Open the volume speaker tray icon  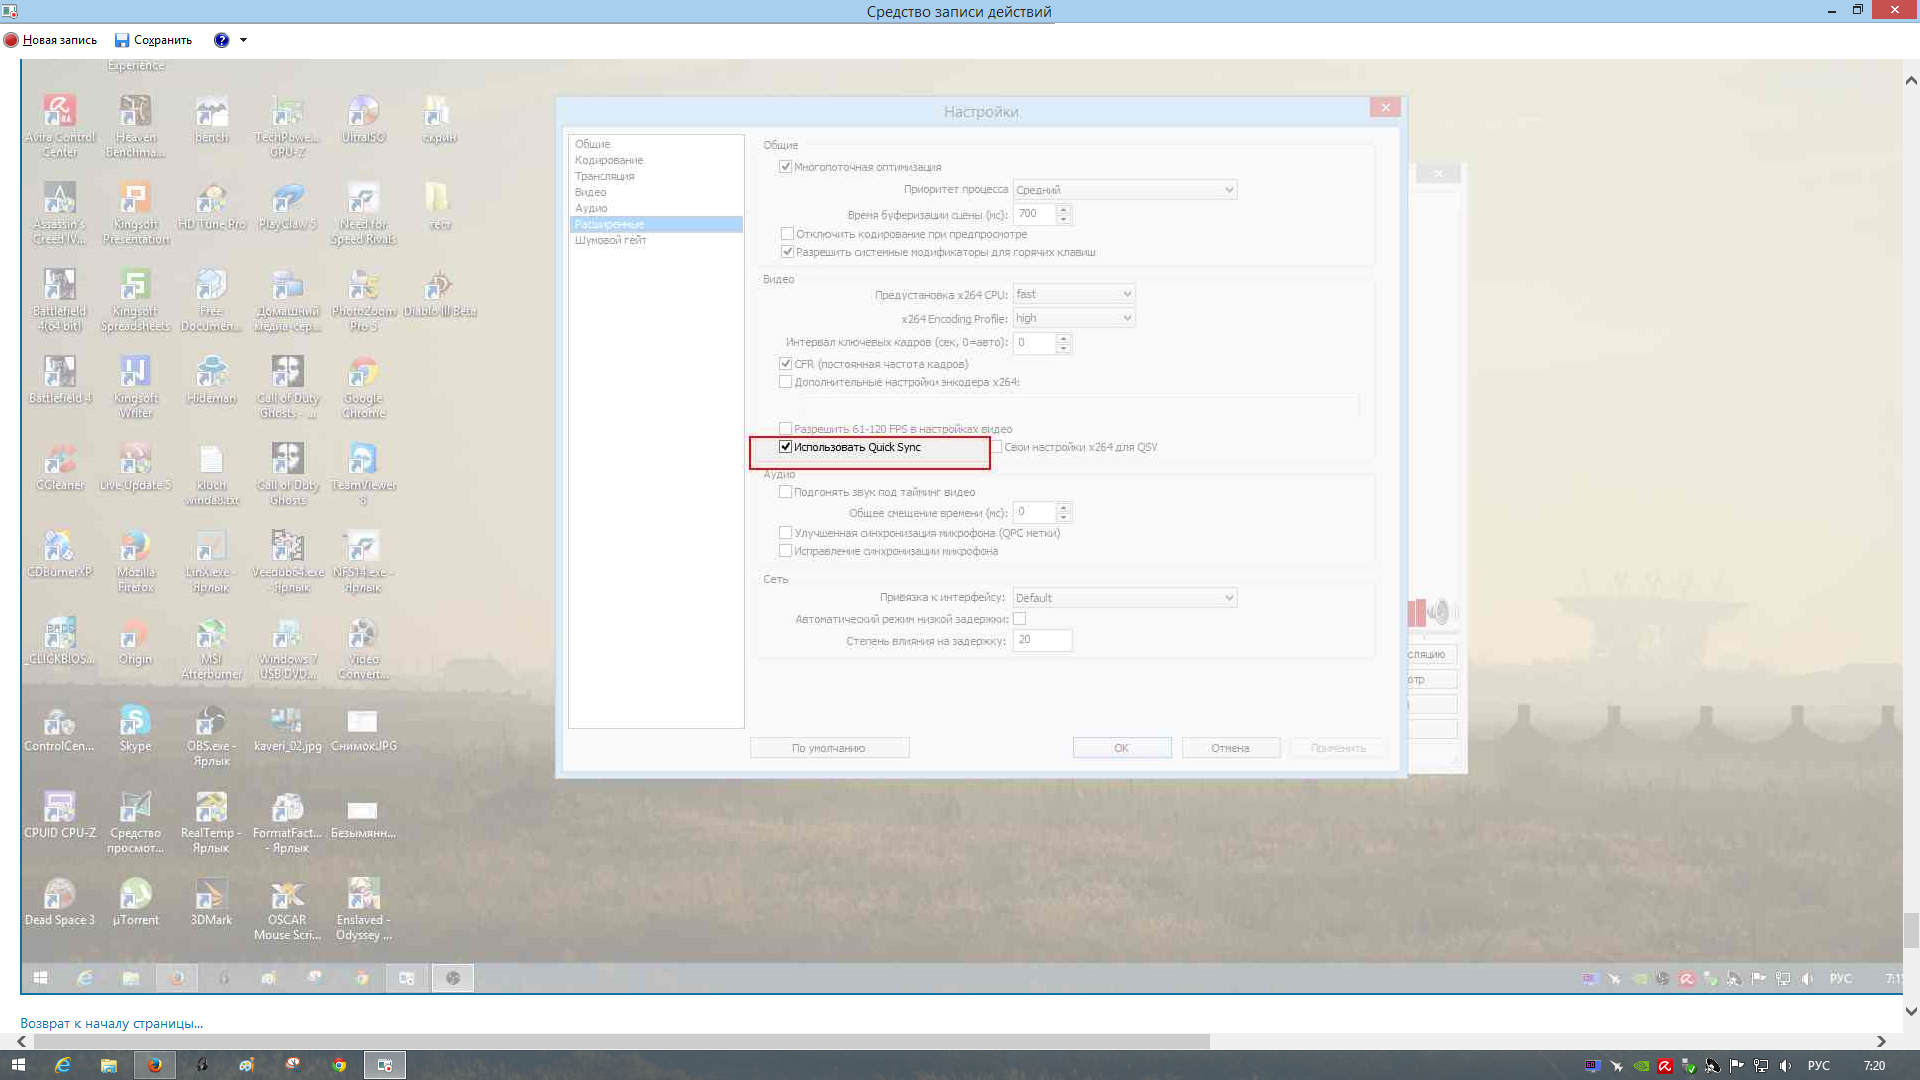coord(1785,1066)
